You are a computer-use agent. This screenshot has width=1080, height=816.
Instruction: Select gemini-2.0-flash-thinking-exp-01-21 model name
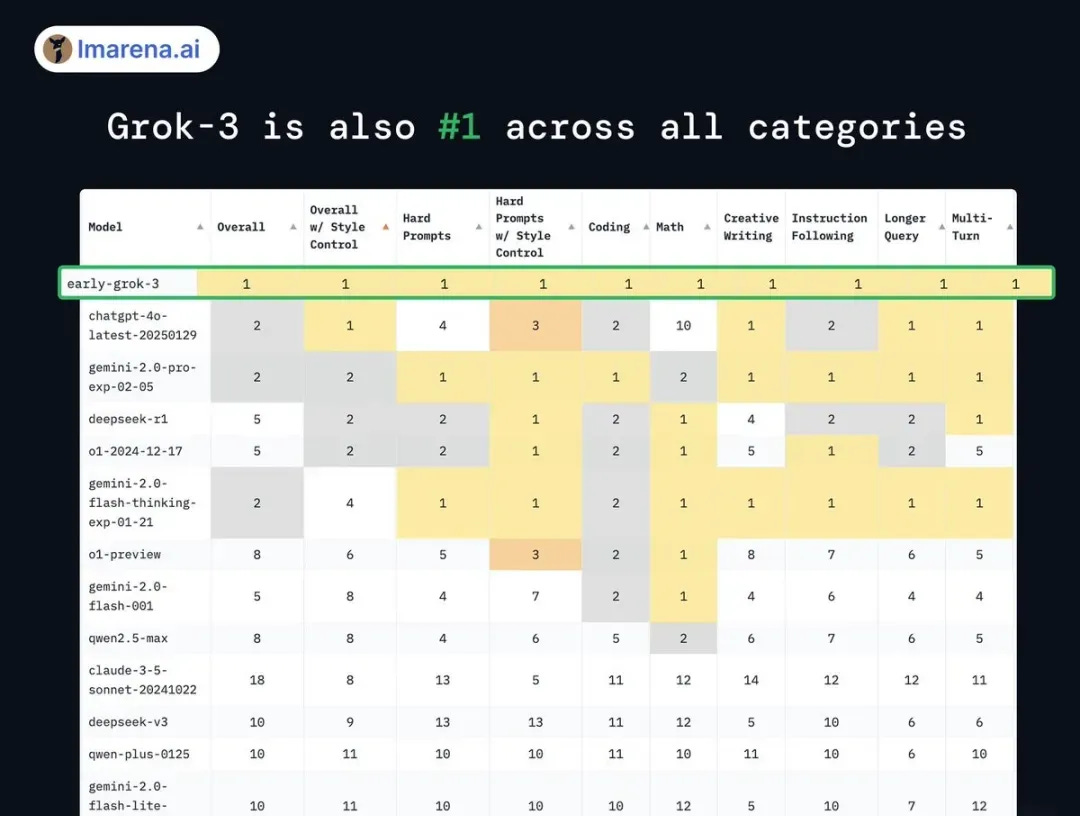142,503
